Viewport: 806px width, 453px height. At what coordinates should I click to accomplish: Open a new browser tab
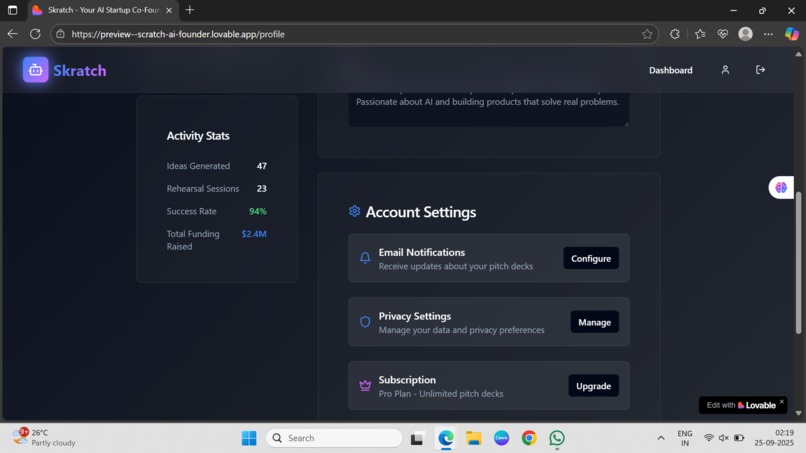point(190,10)
